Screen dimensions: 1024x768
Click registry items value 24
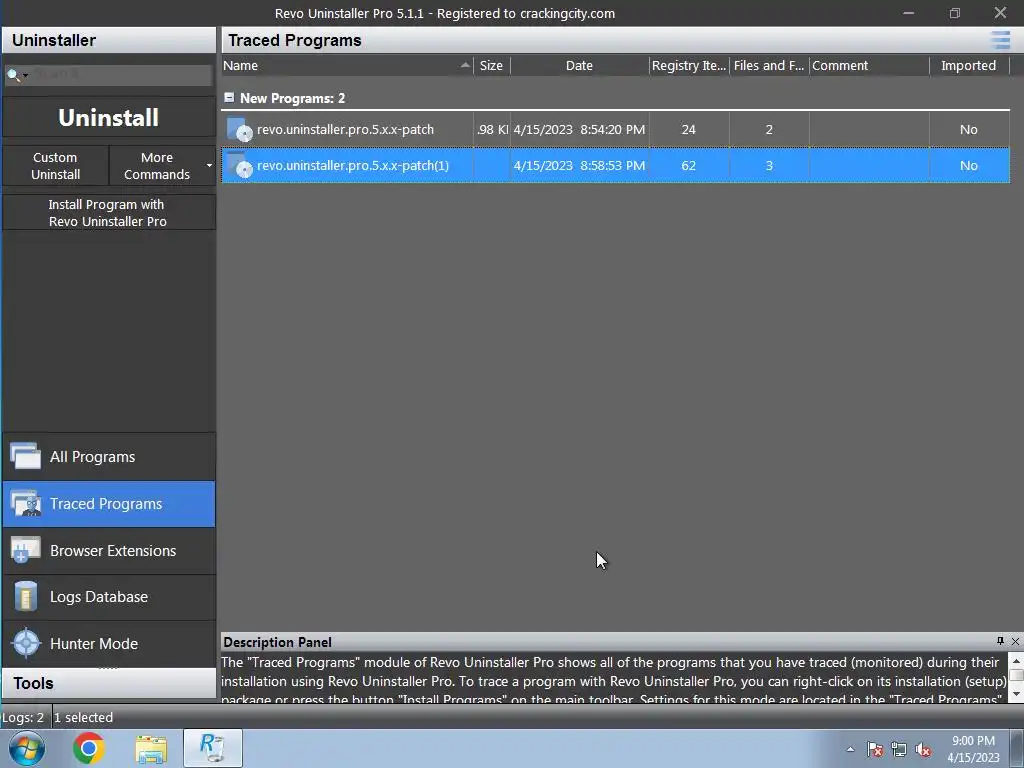click(688, 129)
